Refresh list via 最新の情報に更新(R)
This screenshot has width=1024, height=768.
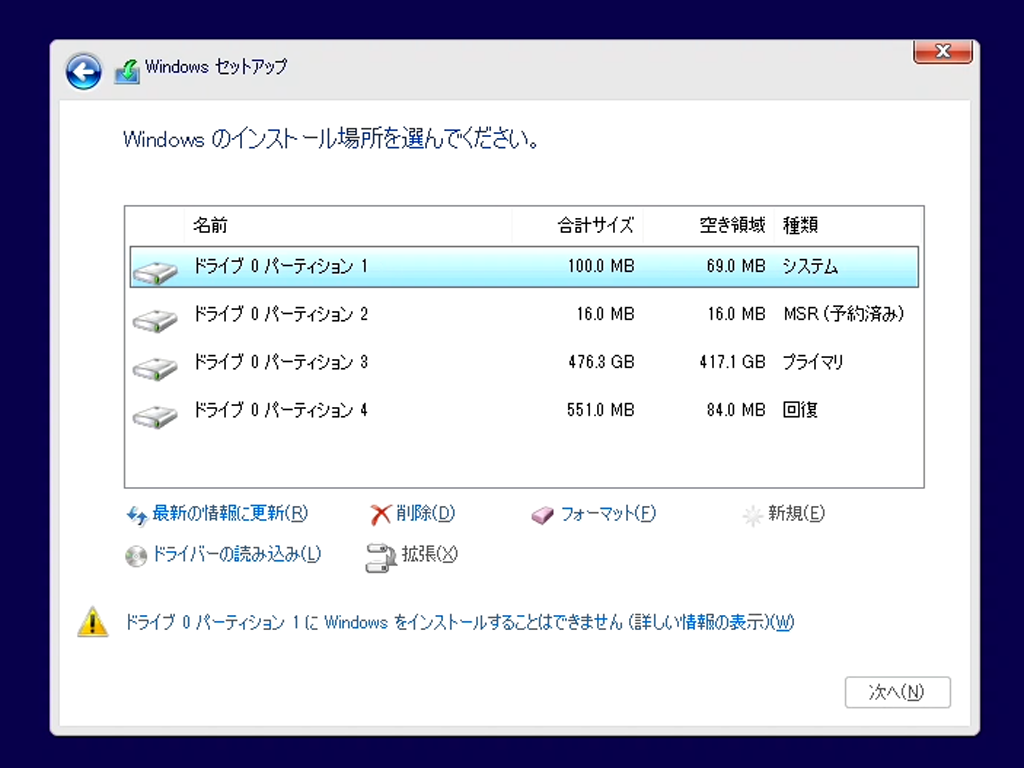[x=230, y=514]
